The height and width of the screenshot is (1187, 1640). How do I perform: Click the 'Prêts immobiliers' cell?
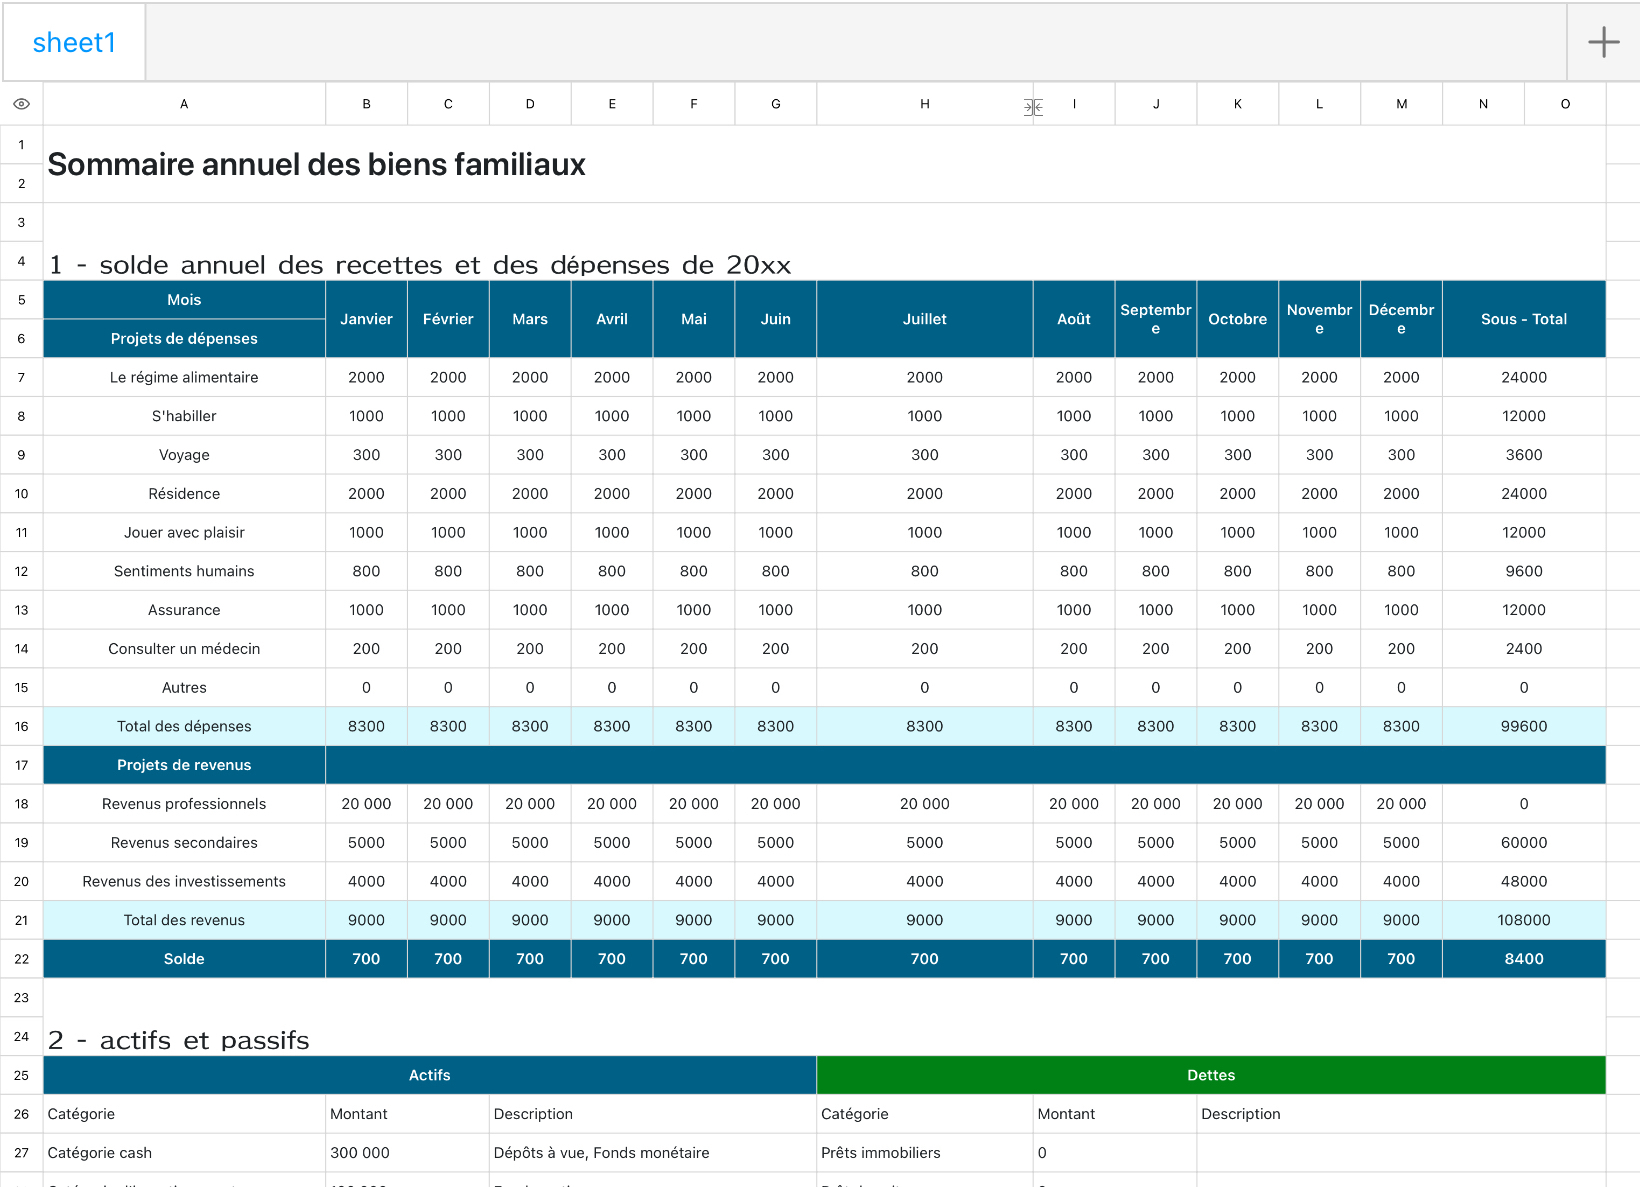(x=925, y=1153)
